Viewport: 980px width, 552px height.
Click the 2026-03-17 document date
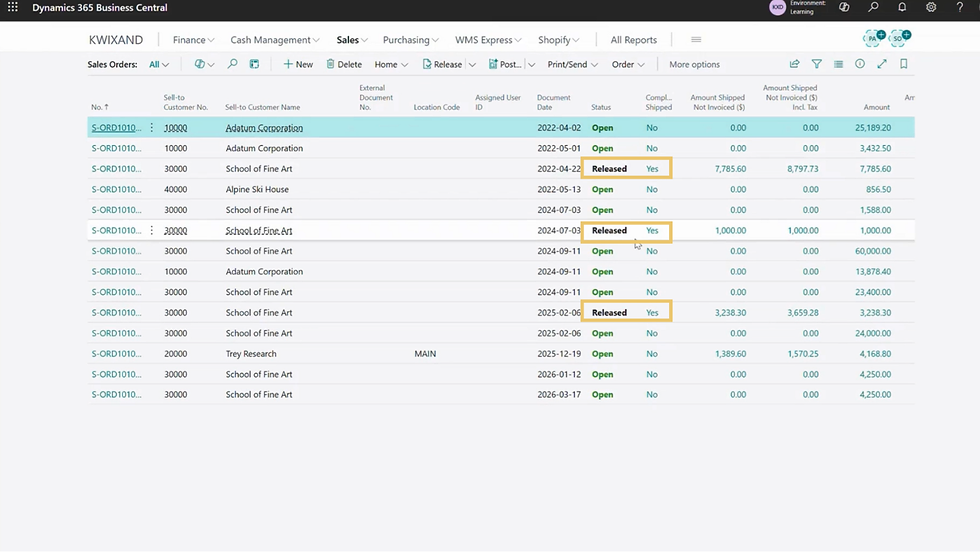coord(559,394)
